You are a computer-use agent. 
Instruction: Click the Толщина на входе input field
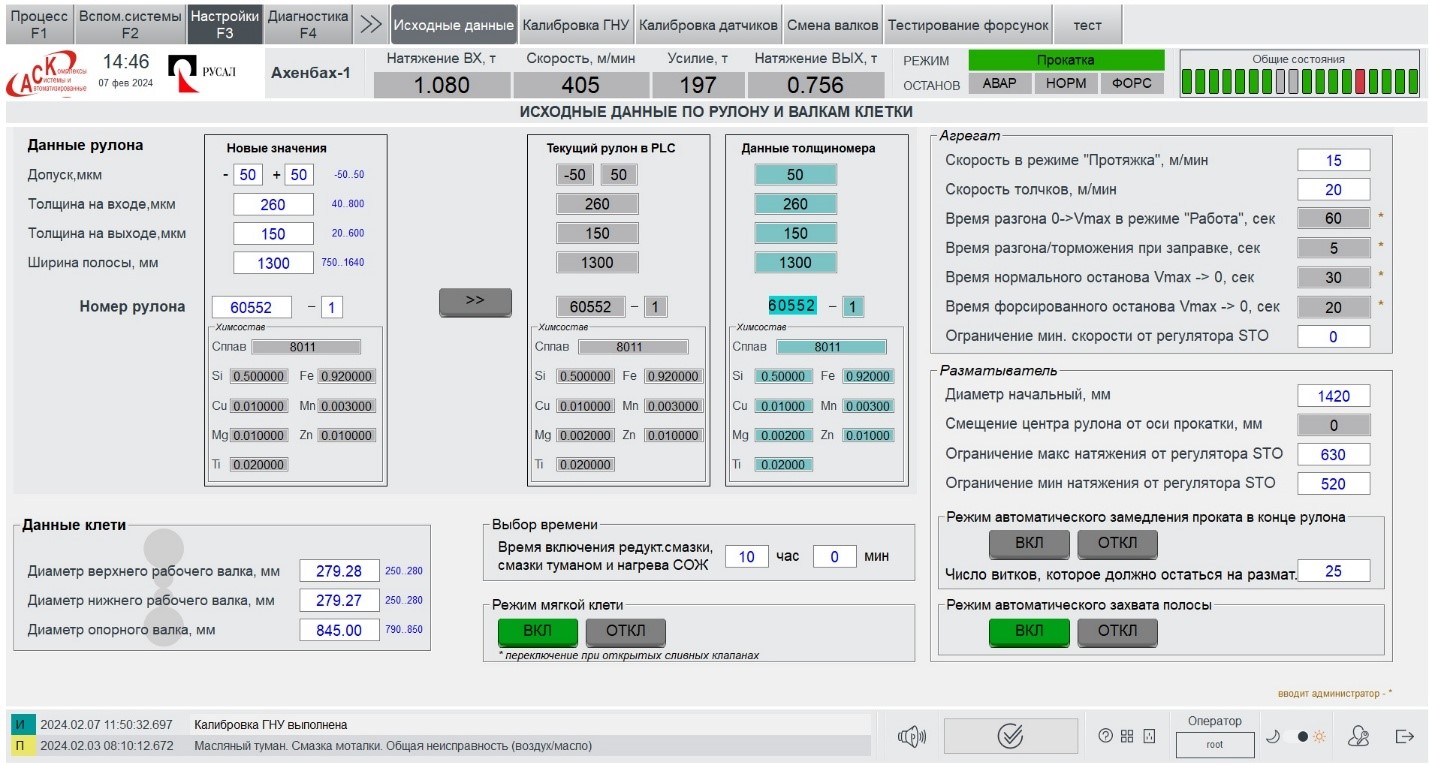[273, 205]
